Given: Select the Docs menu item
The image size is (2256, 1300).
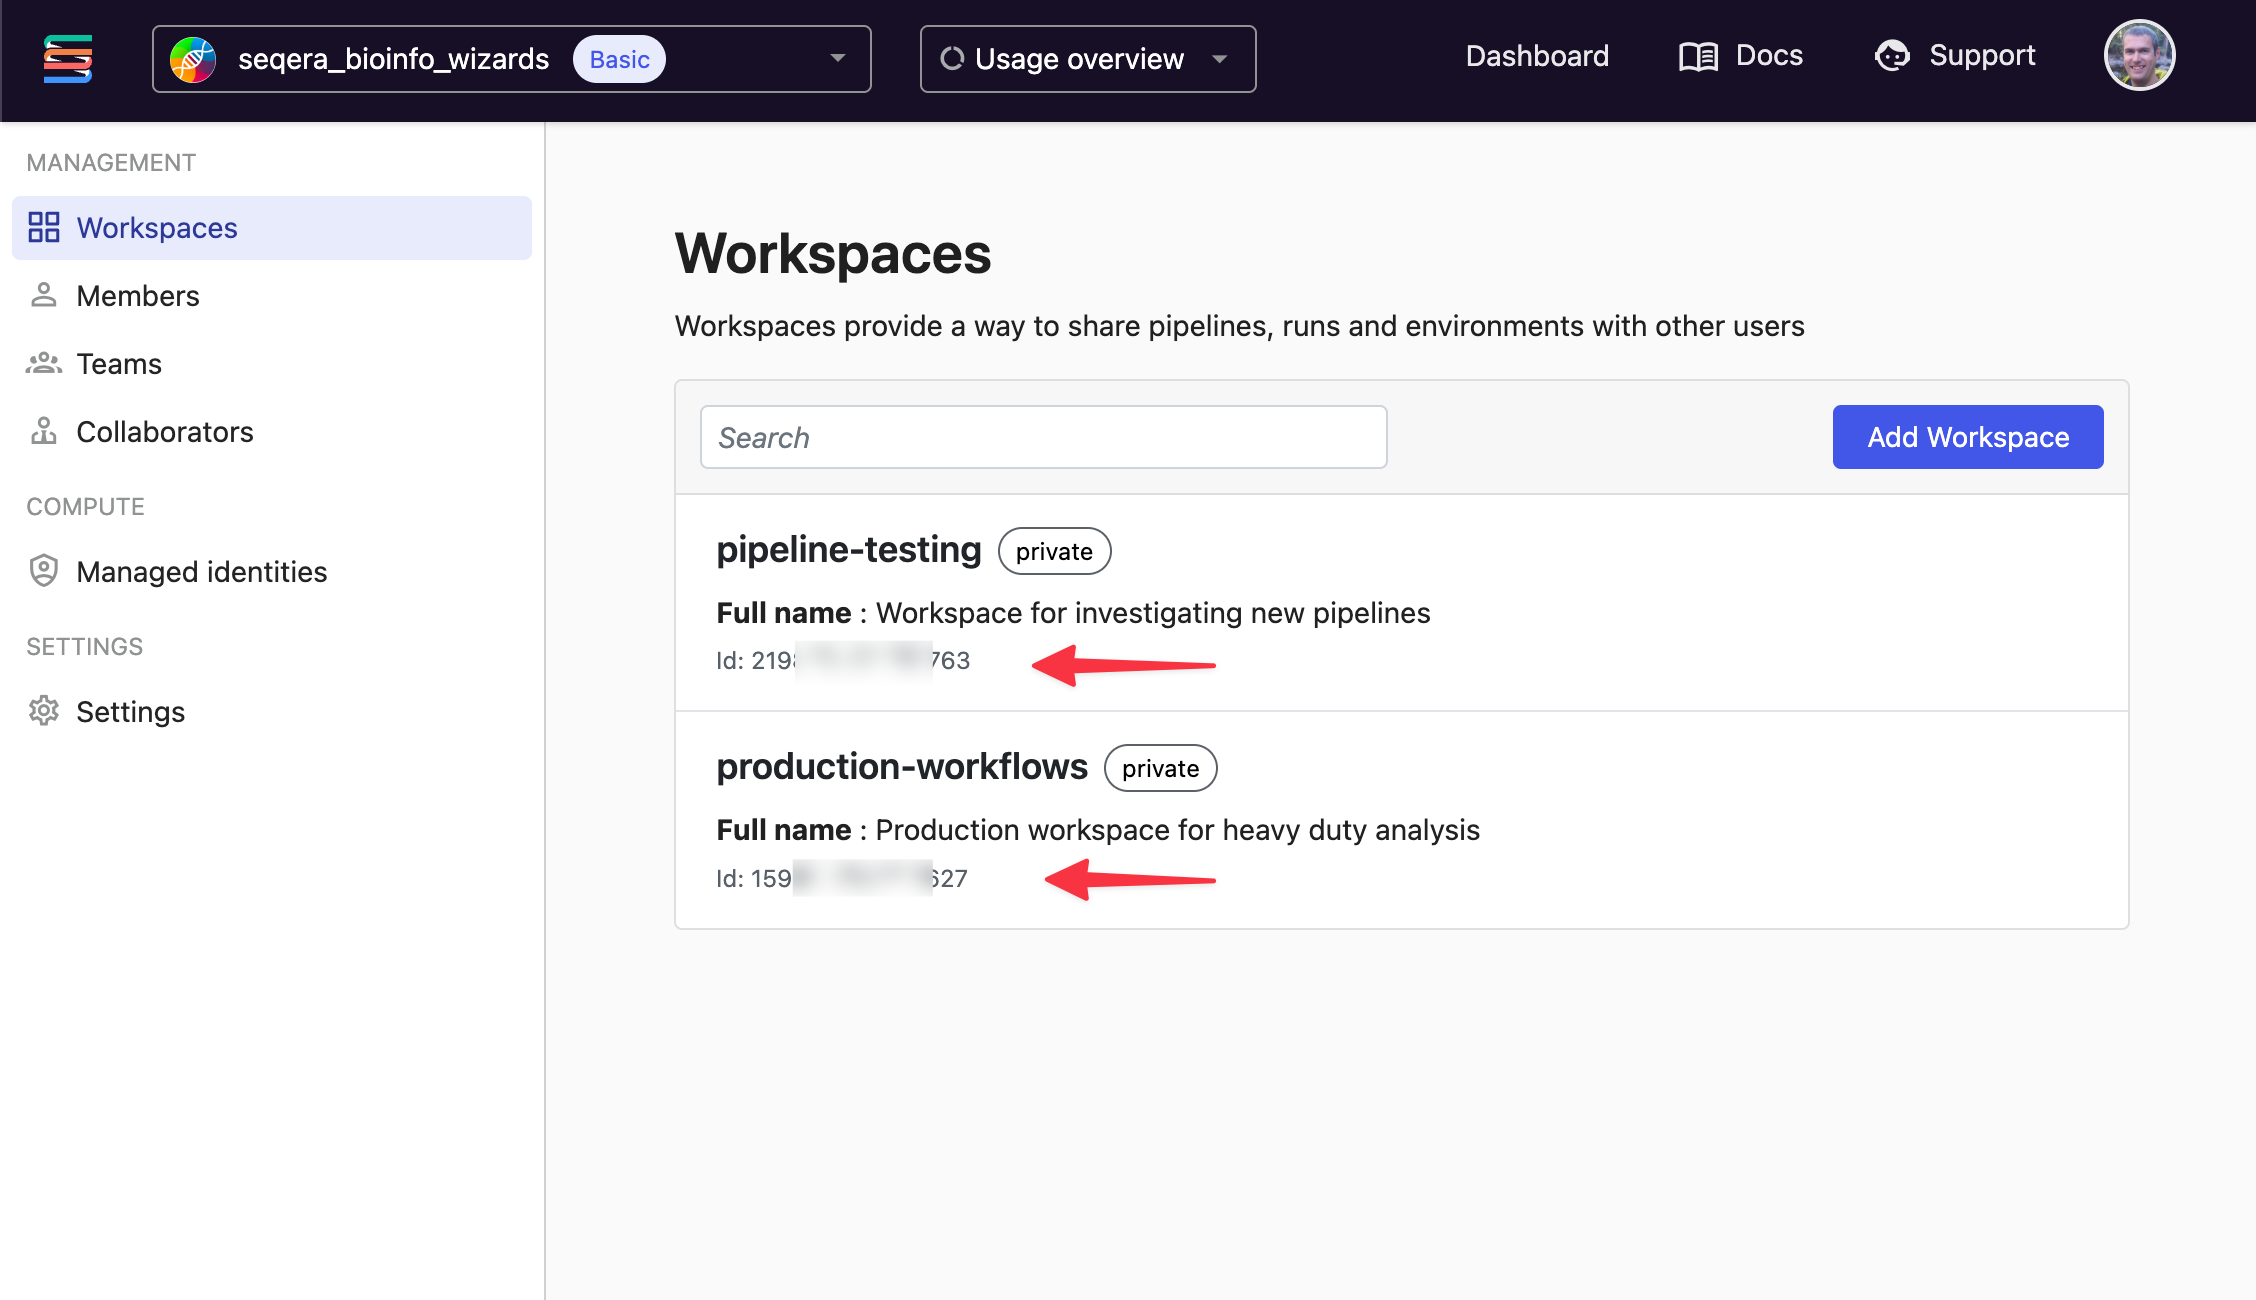Looking at the screenshot, I should (x=1767, y=56).
